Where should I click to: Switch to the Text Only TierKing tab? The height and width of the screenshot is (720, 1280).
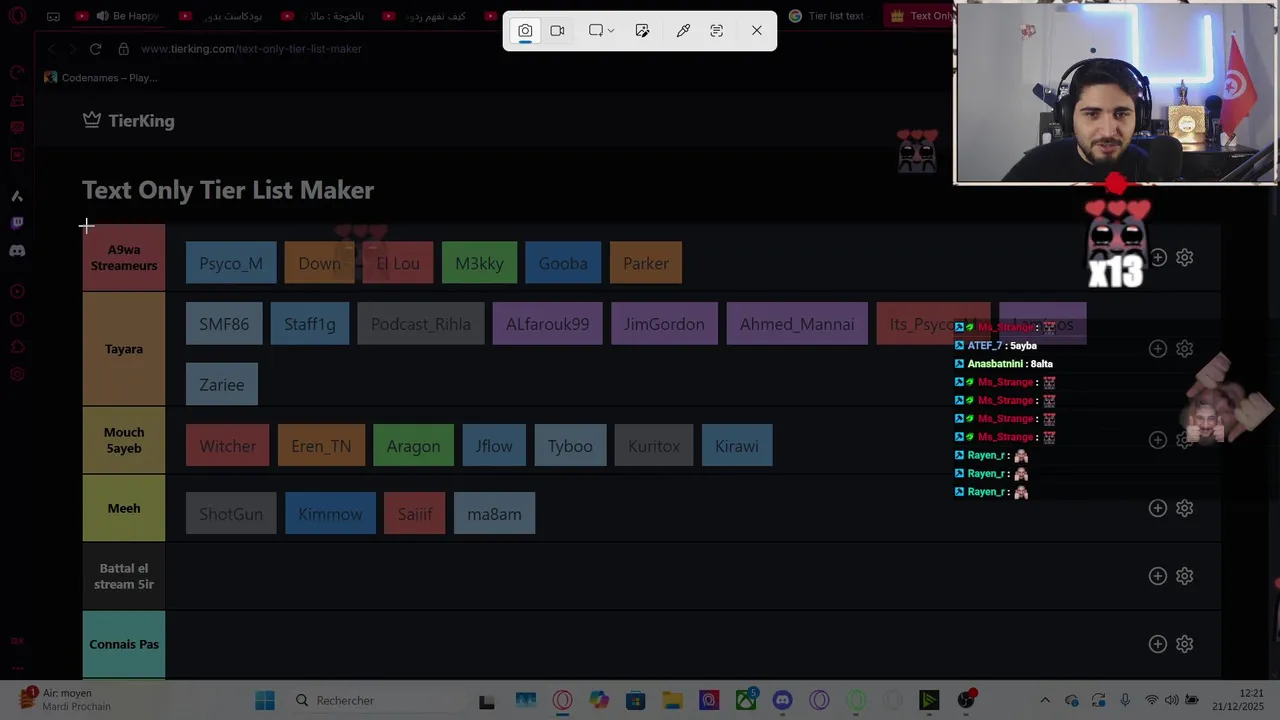(921, 16)
